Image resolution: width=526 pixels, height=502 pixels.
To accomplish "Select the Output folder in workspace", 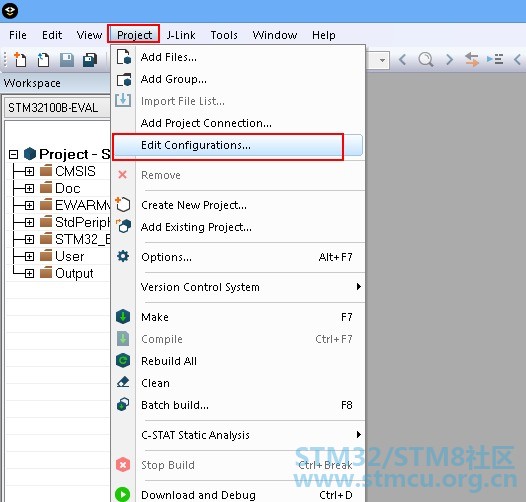I will [x=74, y=273].
